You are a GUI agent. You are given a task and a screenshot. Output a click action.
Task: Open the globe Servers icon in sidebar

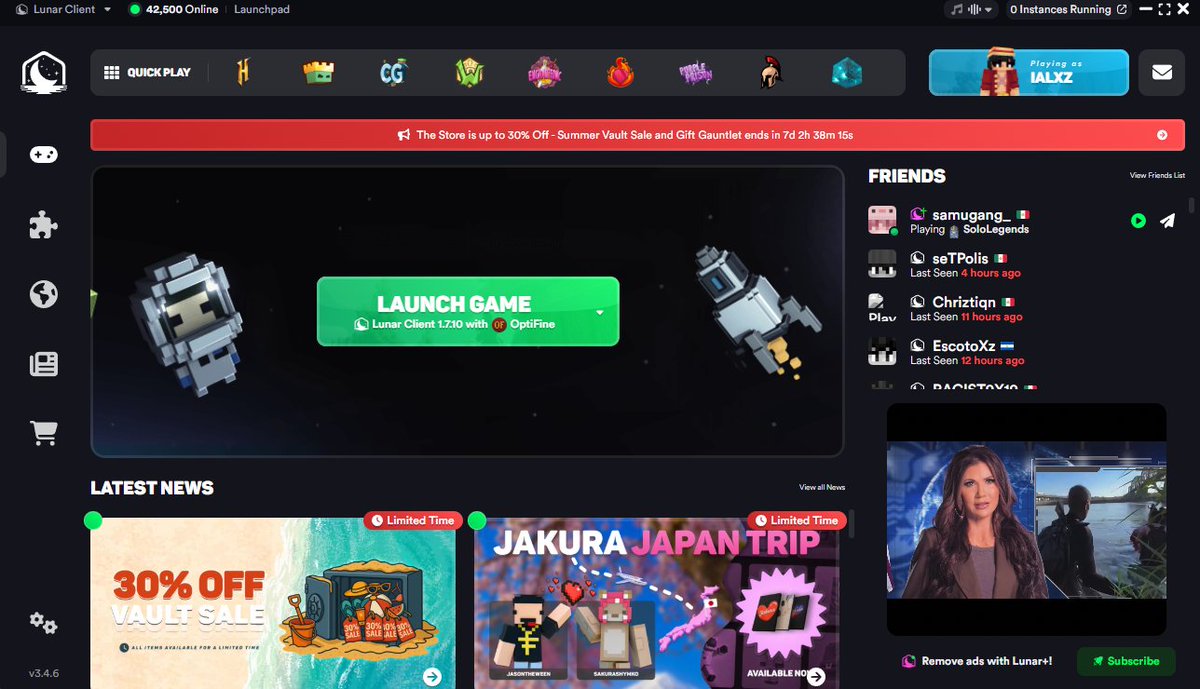43,294
